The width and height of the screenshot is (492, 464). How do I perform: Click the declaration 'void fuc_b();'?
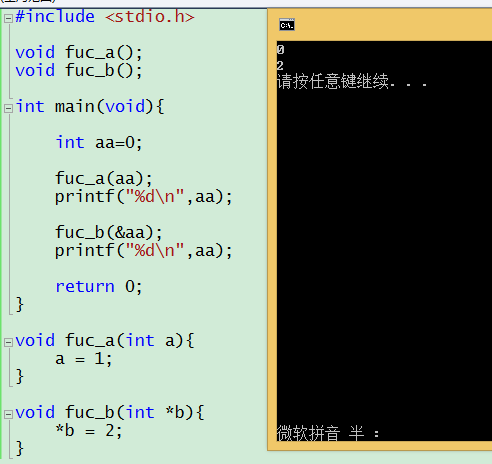(79, 71)
